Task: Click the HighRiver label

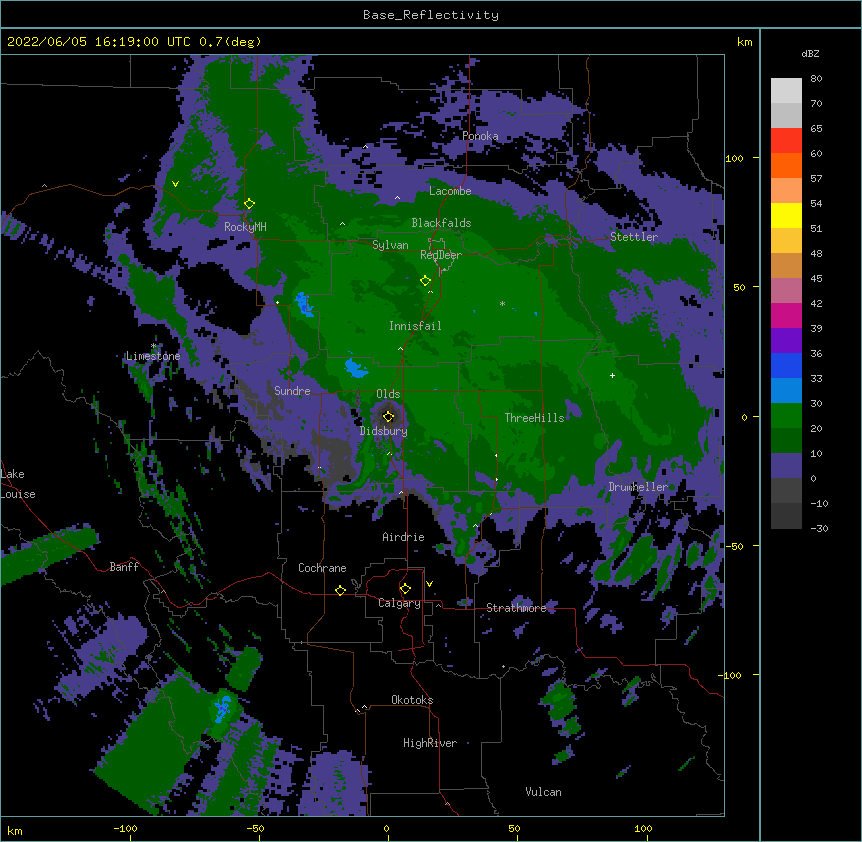Action: click(430, 743)
